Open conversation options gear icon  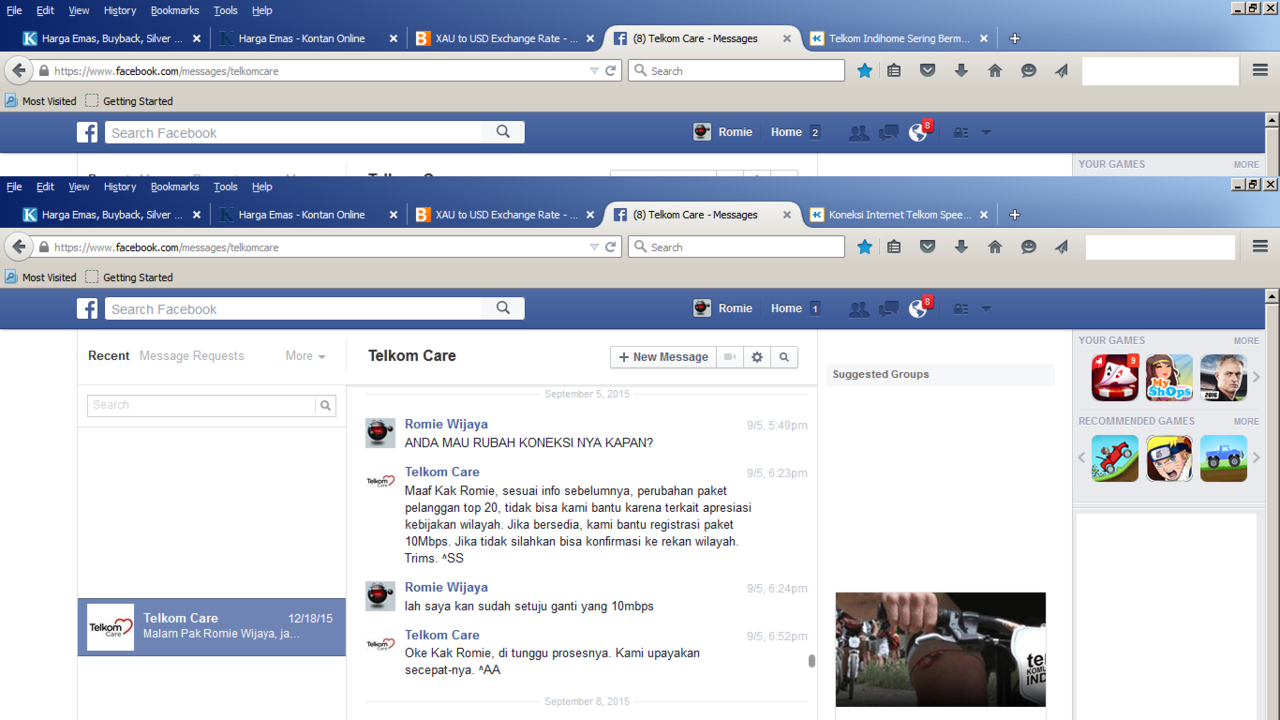pos(757,357)
